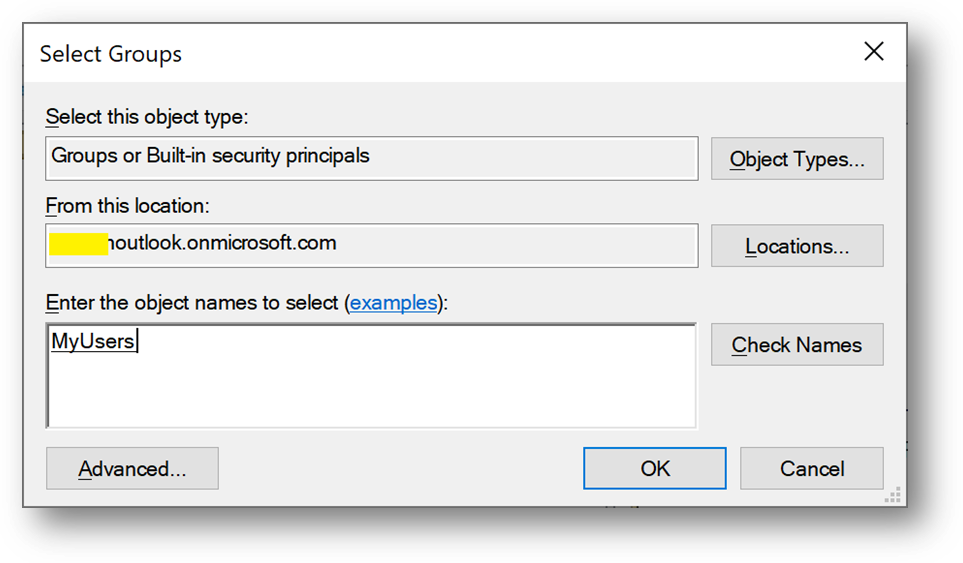Dismiss the dialog using Cancel
This screenshot has width=963, height=563.
coord(812,468)
